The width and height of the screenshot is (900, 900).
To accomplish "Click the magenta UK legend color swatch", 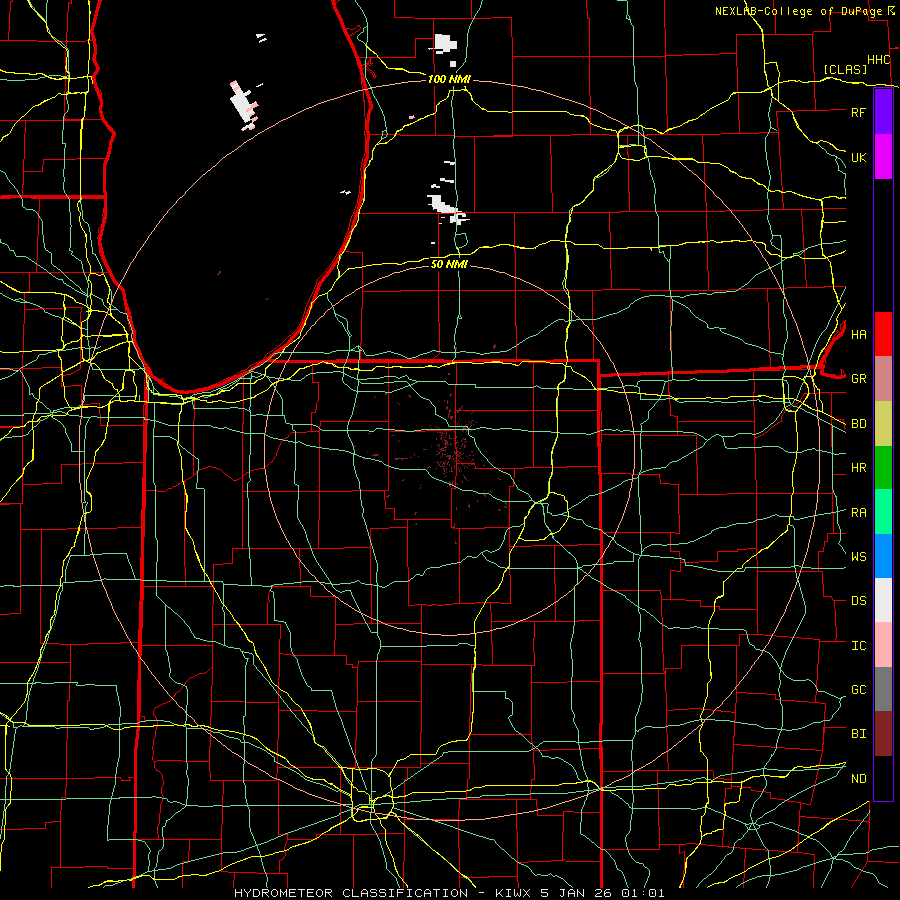I will (x=883, y=157).
